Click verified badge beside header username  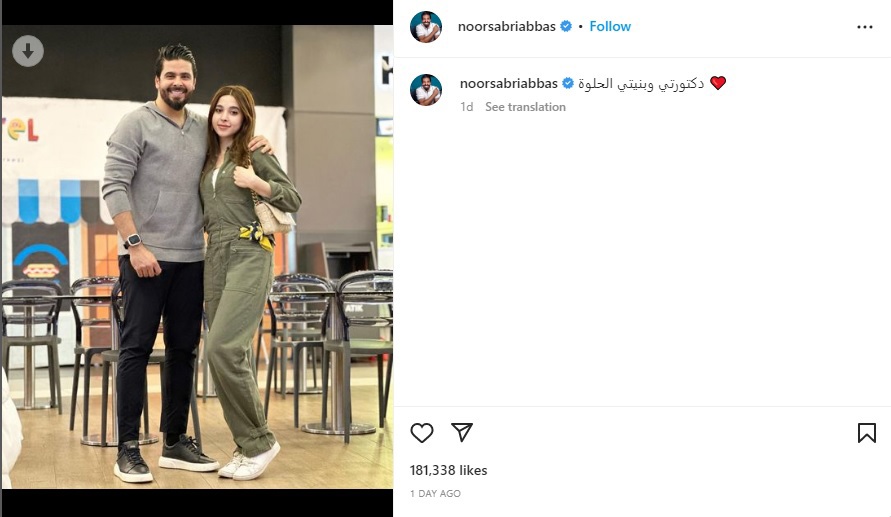(566, 26)
